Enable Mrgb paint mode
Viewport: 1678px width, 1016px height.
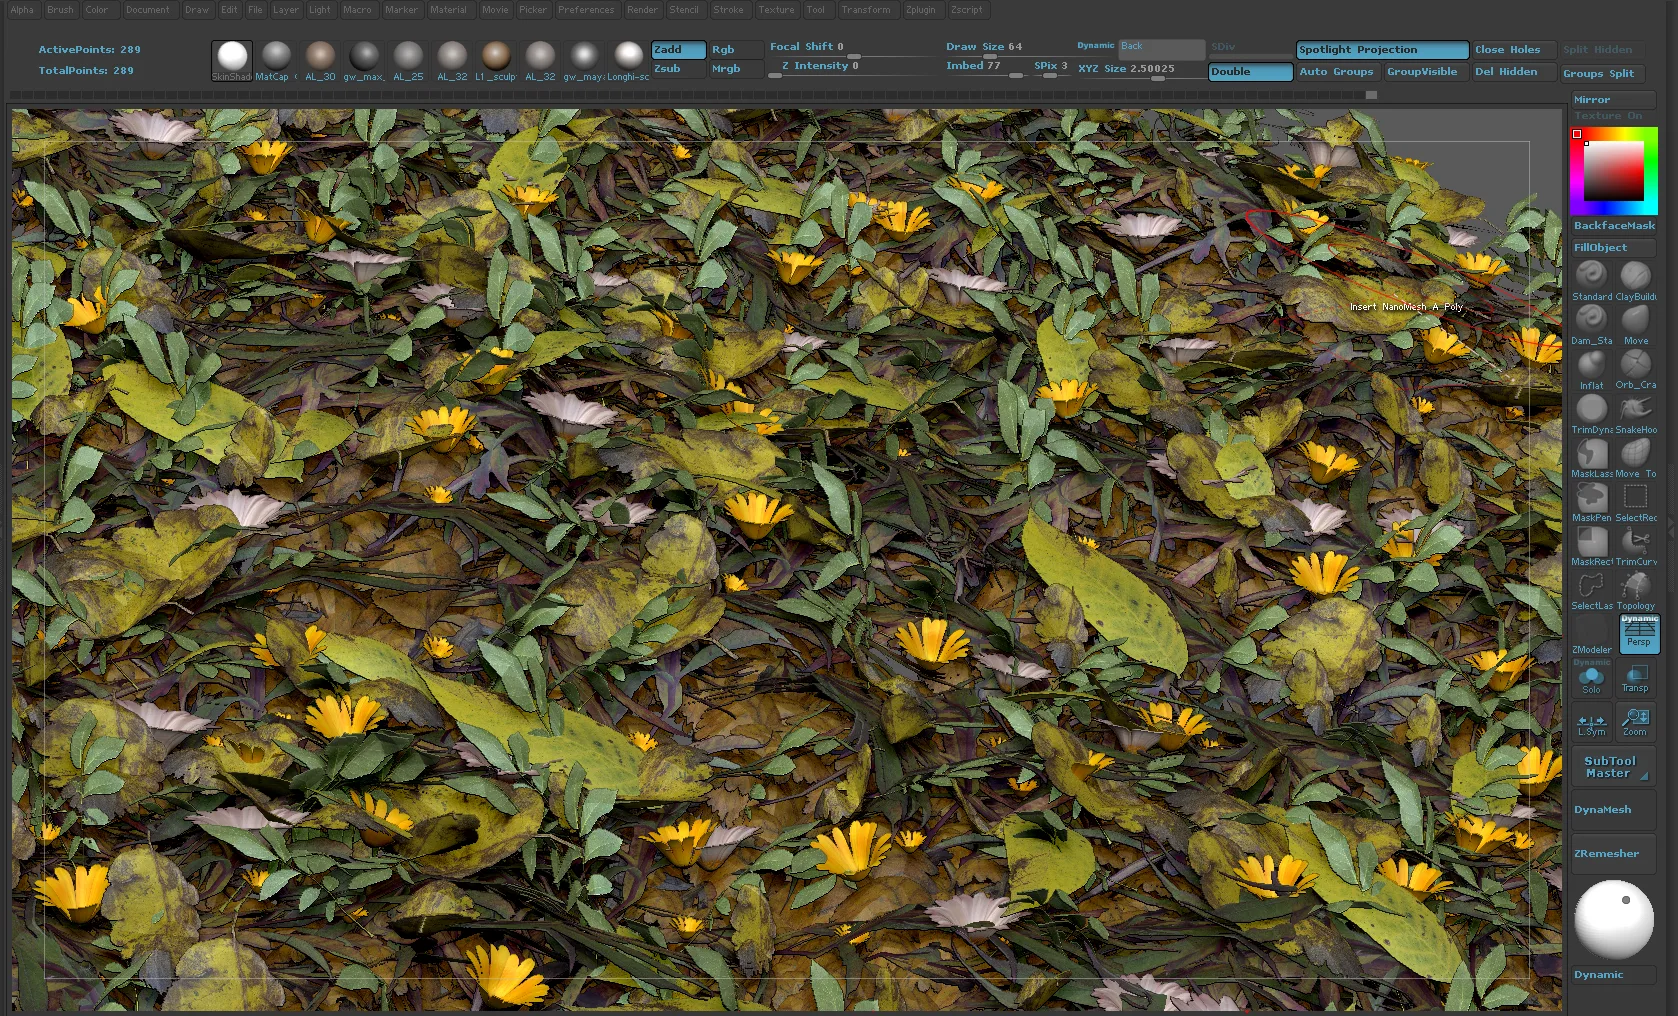tap(735, 68)
